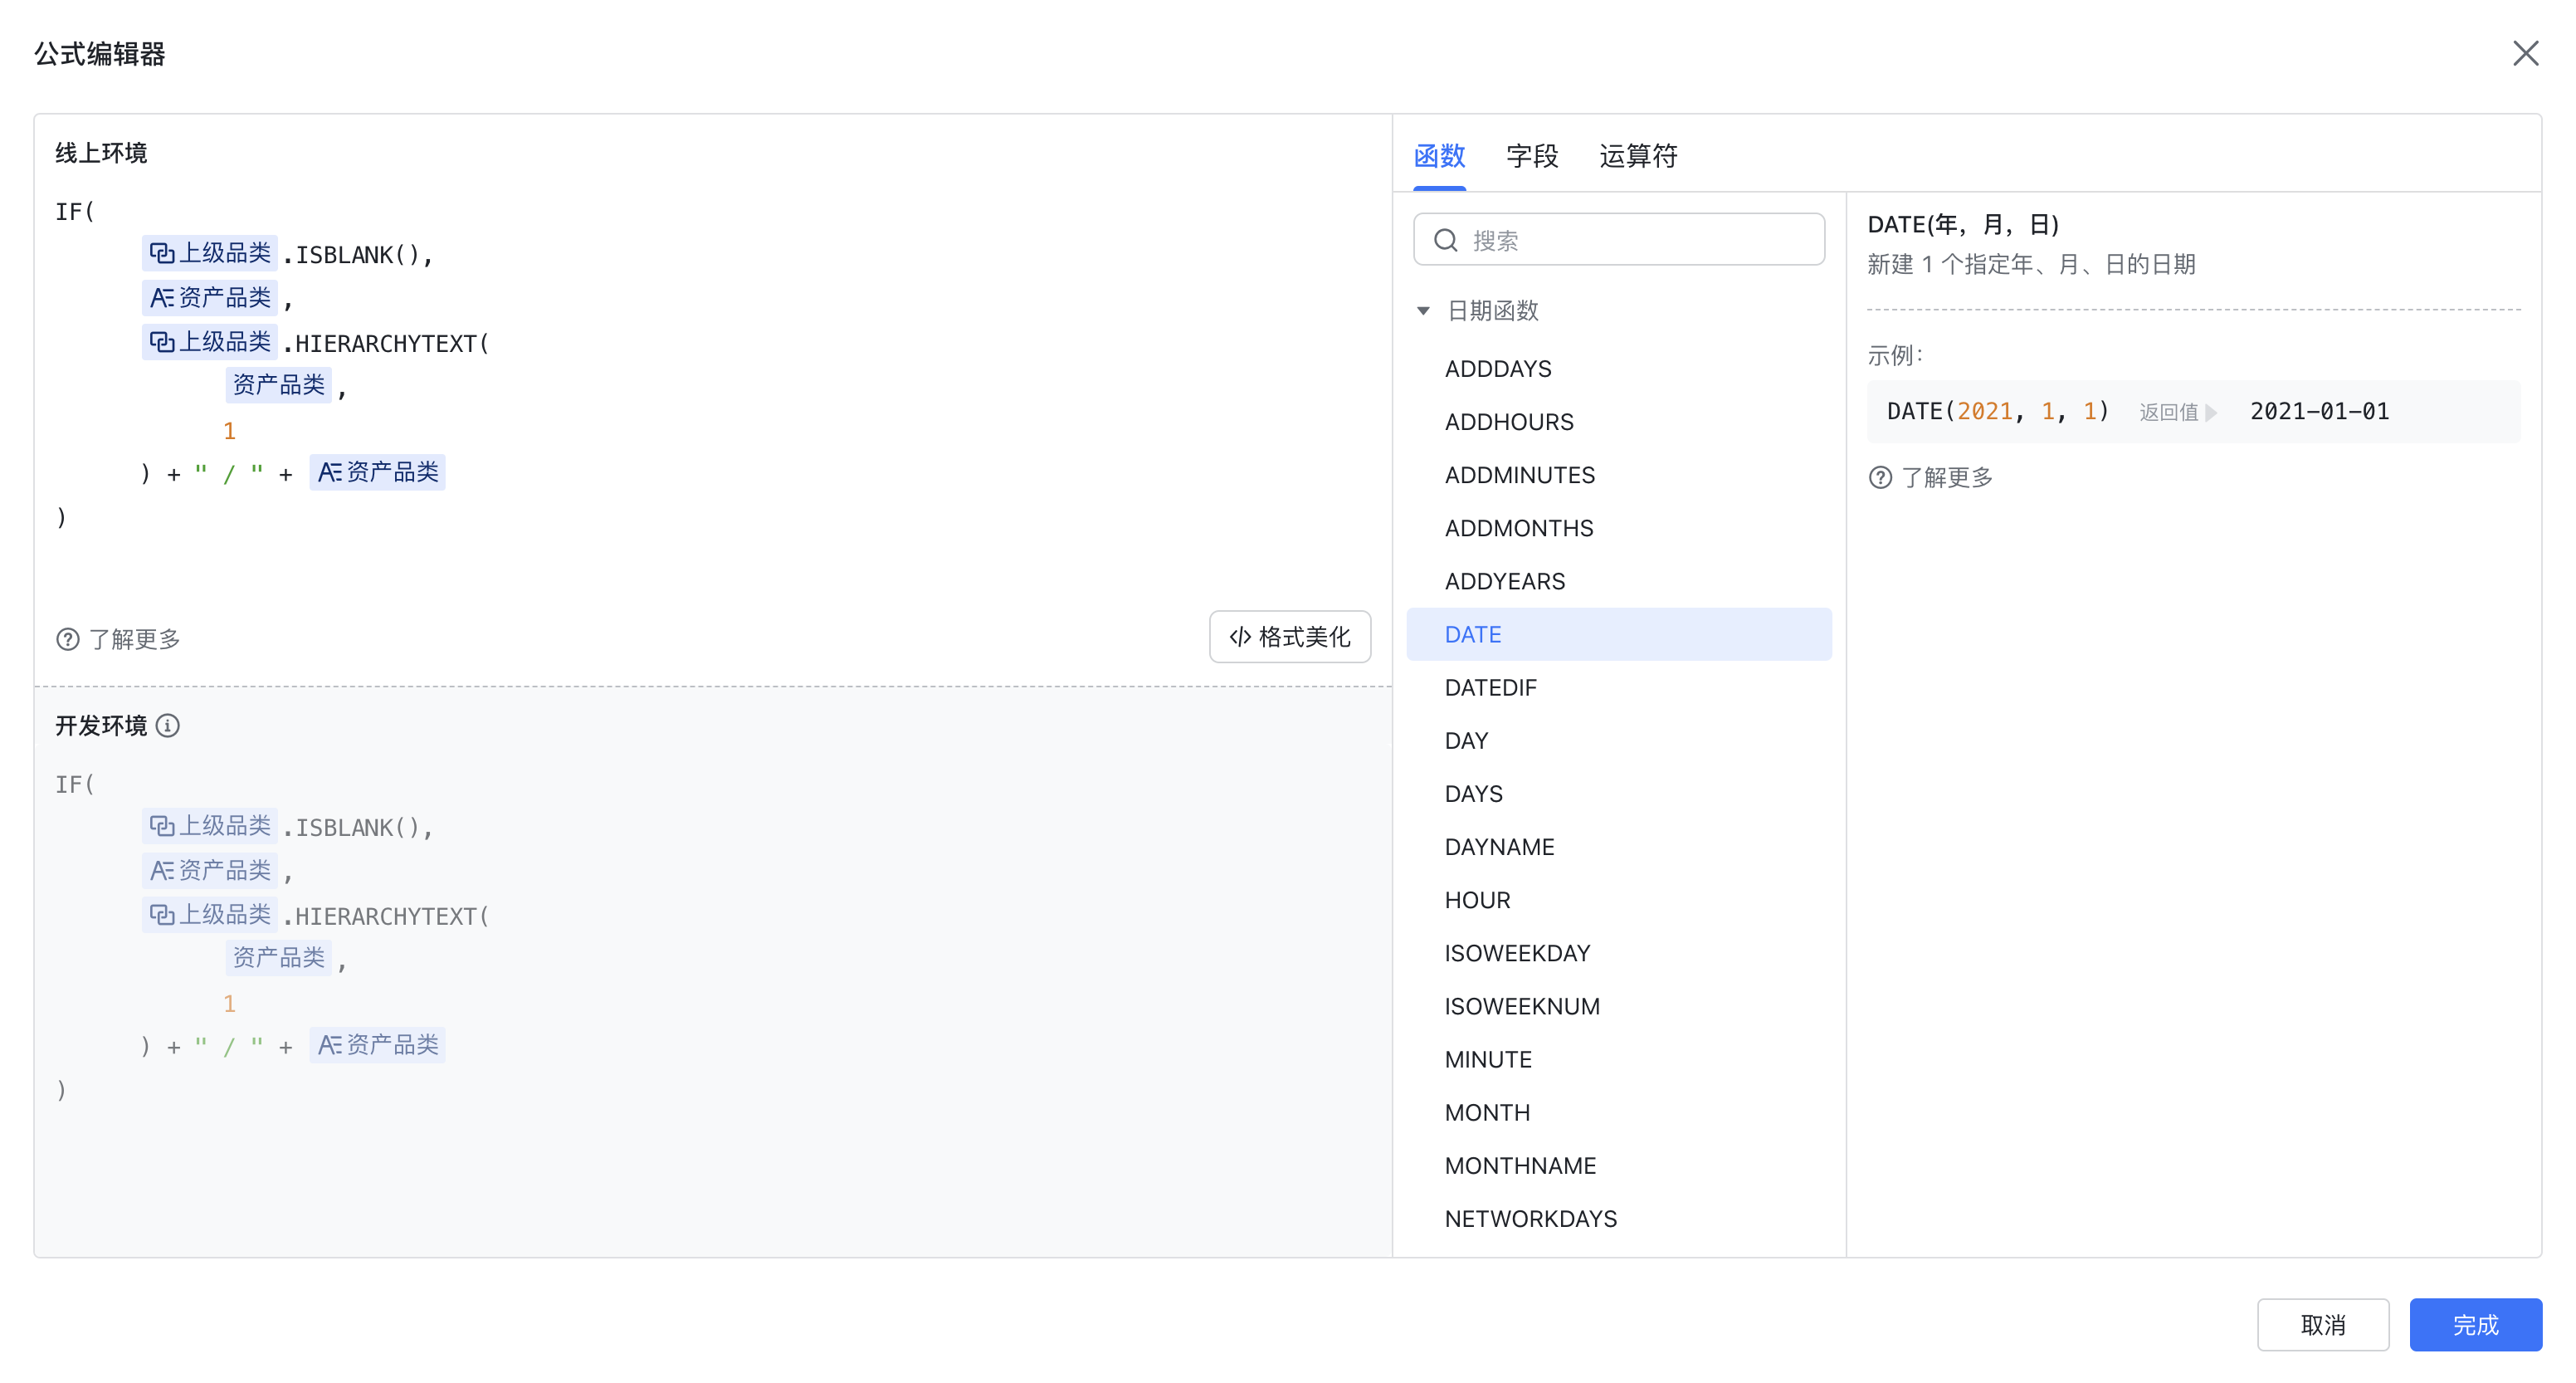
Task: Click the DATE(年, 月, 日) signature heading
Action: pos(1963,224)
